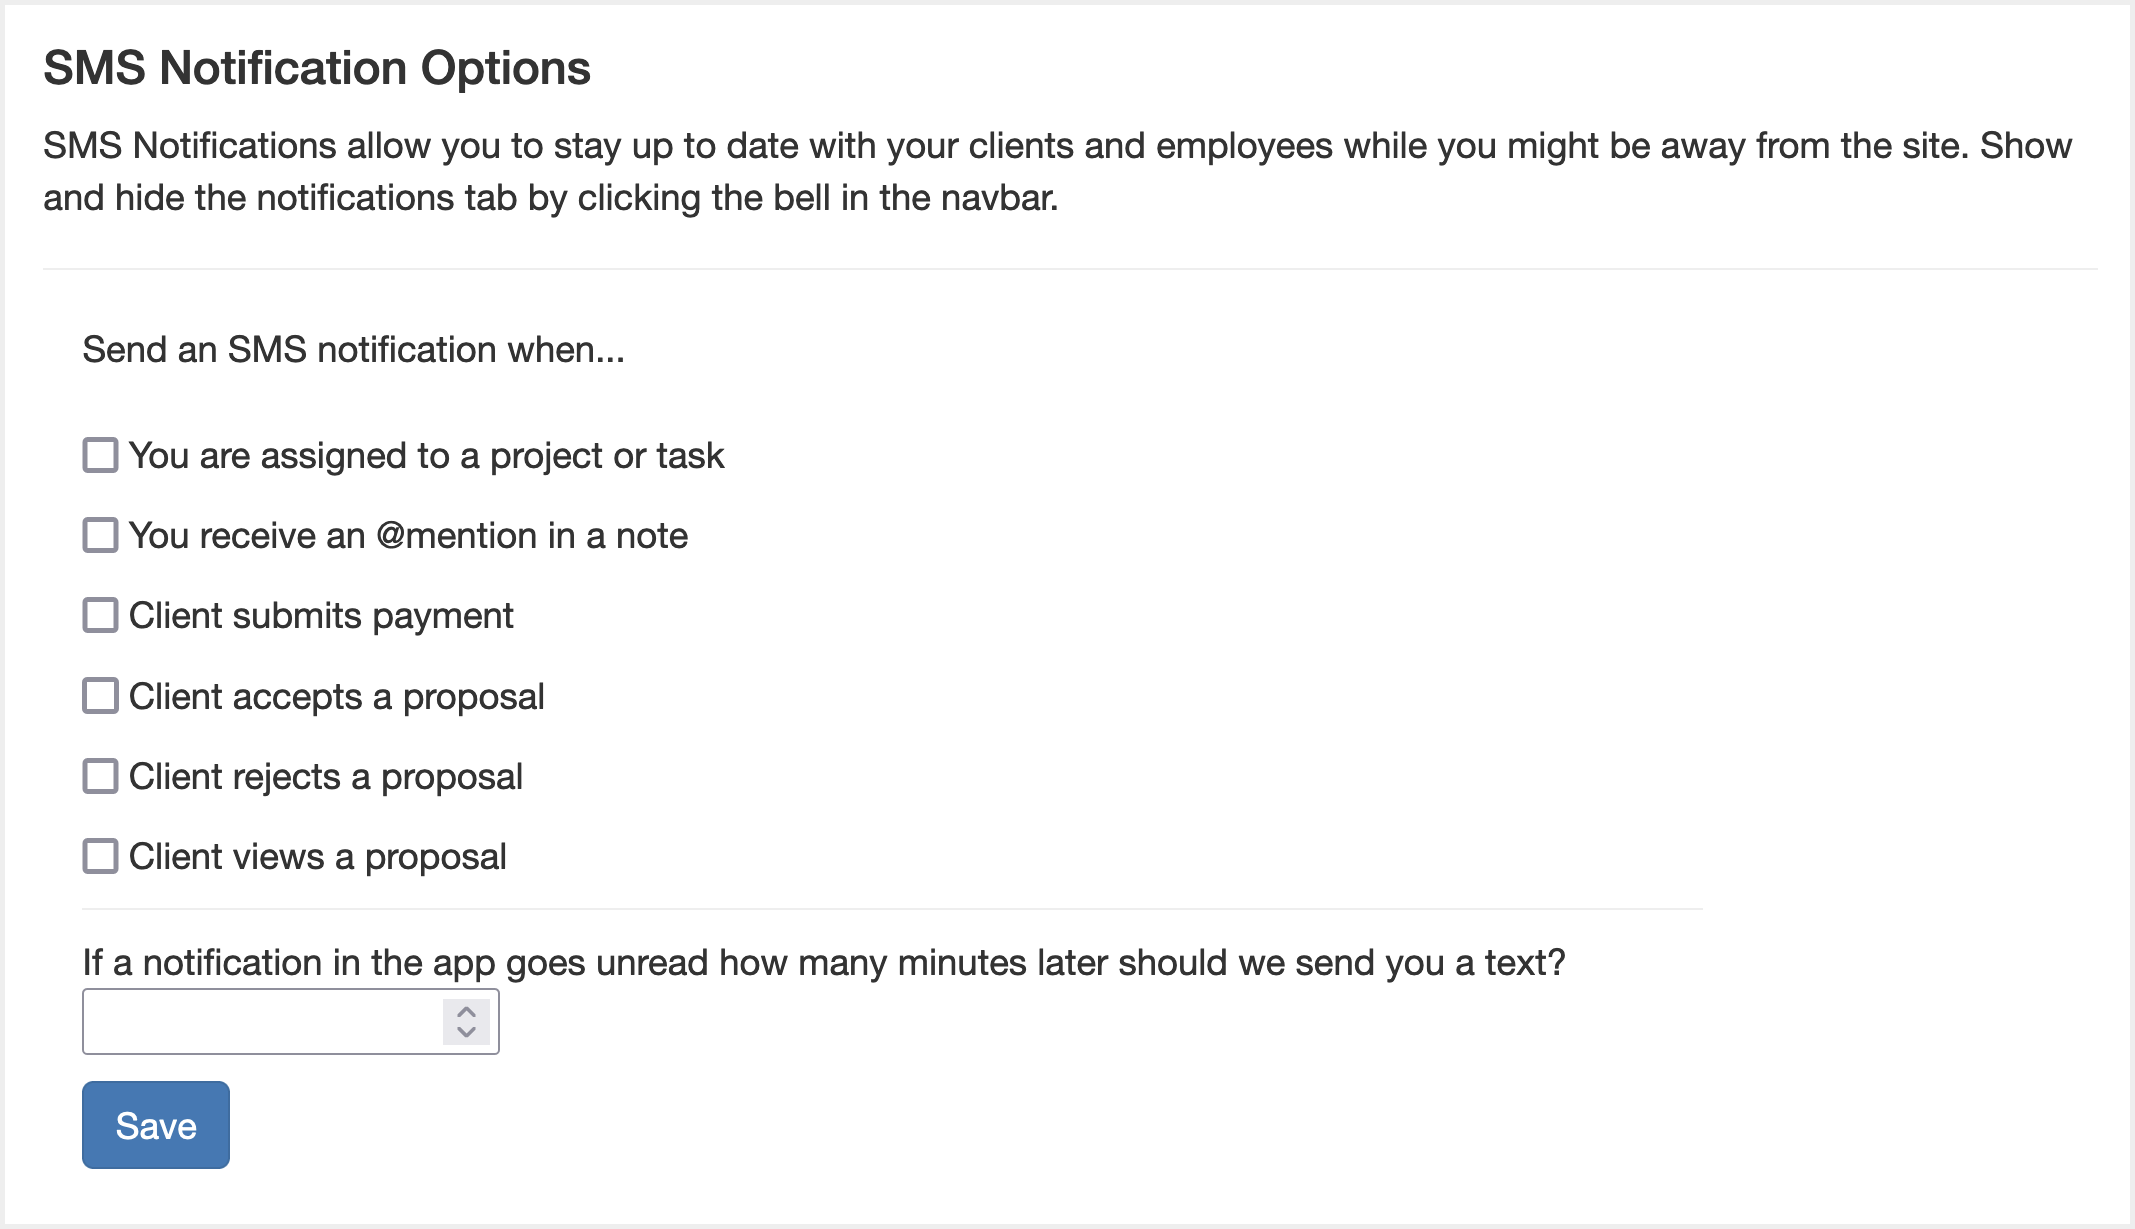This screenshot has width=2135, height=1229.
Task: Enable 'Client submits payment' notification checkbox
Action: (98, 616)
